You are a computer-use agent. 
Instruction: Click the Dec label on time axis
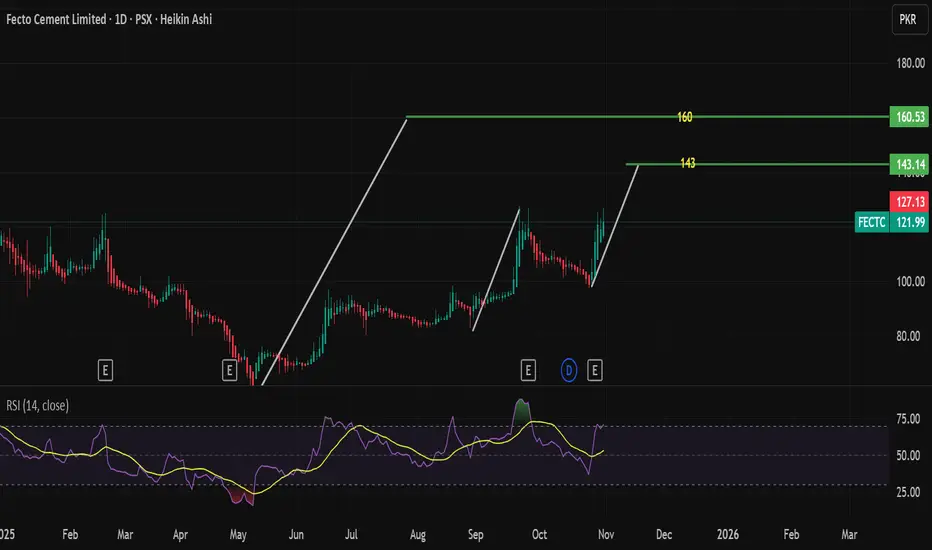coord(664,534)
